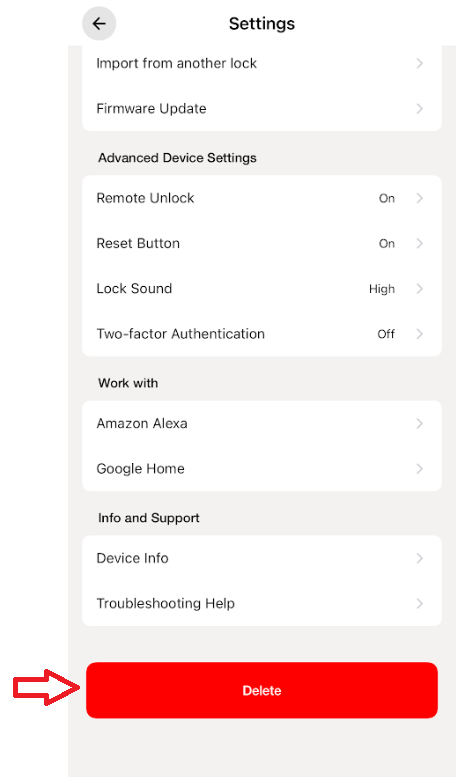The image size is (456, 777).
Task: Tap chevron beside Device Info
Action: click(x=419, y=558)
